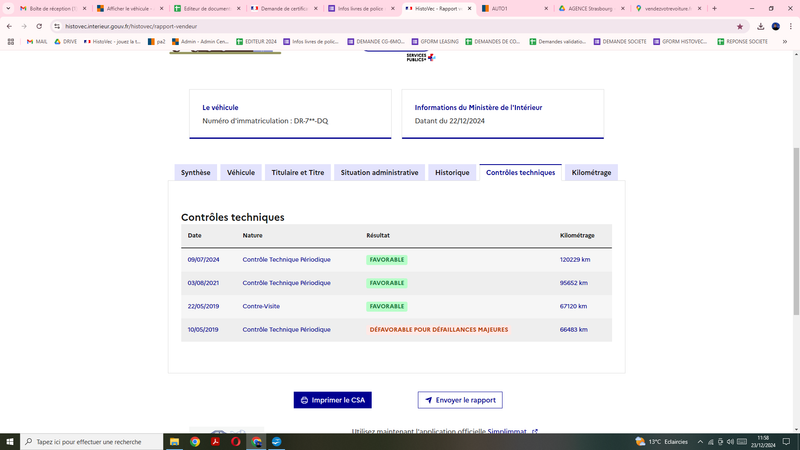Screen dimensions: 800x450
Task: Open the new tab plus button
Action: (714, 9)
